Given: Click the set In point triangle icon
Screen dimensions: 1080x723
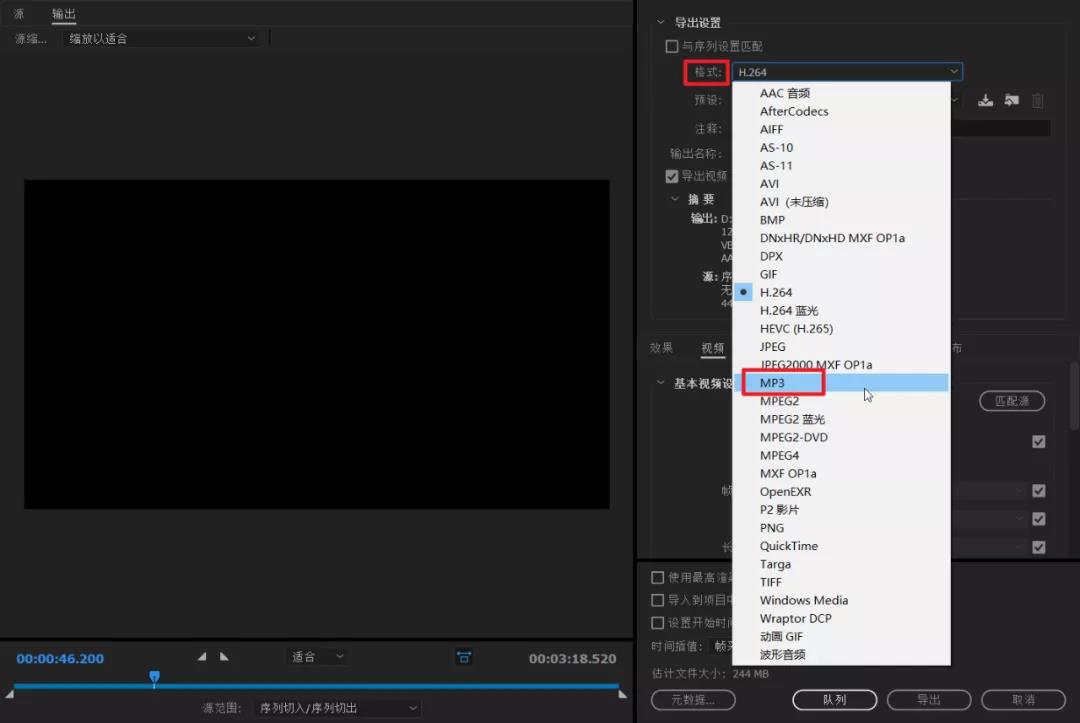Looking at the screenshot, I should coord(202,657).
